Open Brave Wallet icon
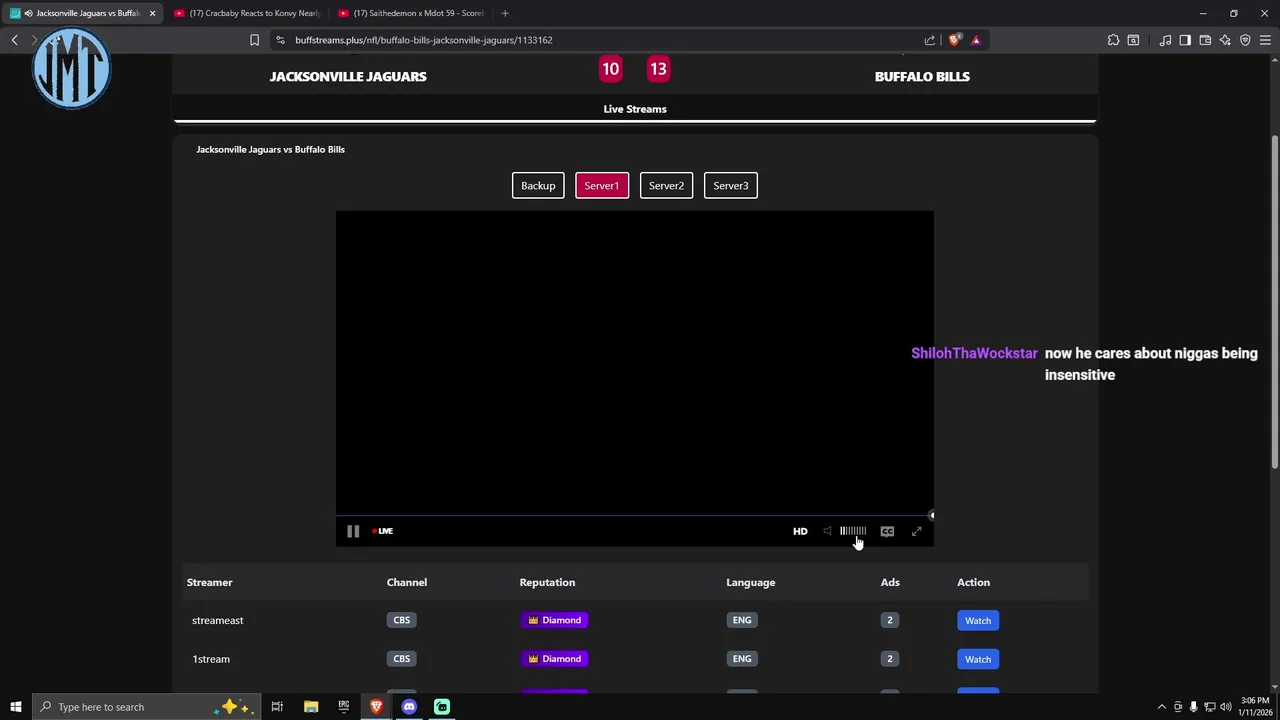 tap(1205, 40)
